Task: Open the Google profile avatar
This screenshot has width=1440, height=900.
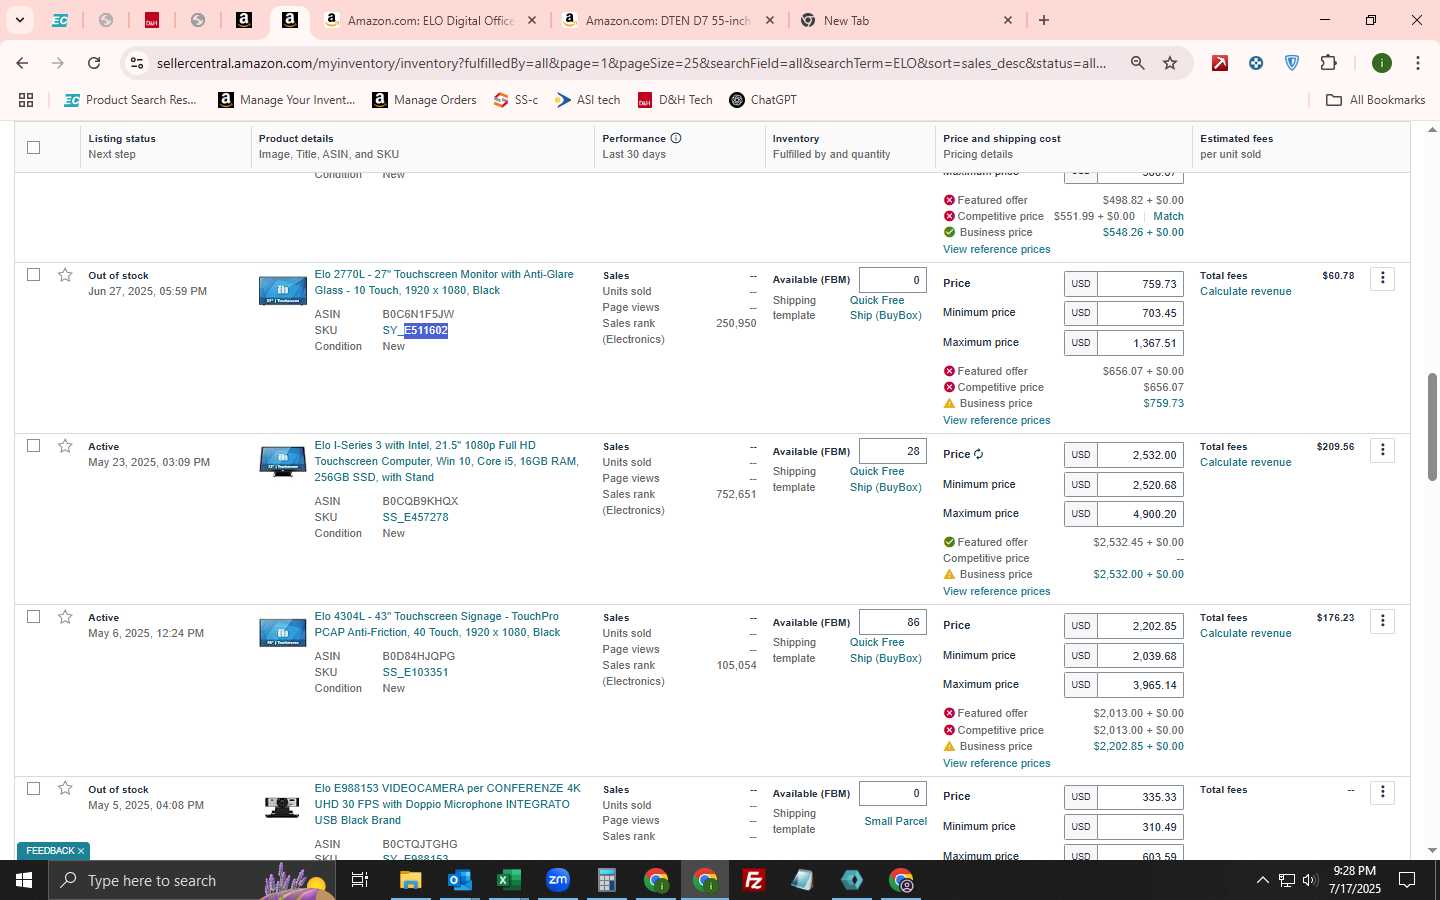Action: tap(1382, 63)
